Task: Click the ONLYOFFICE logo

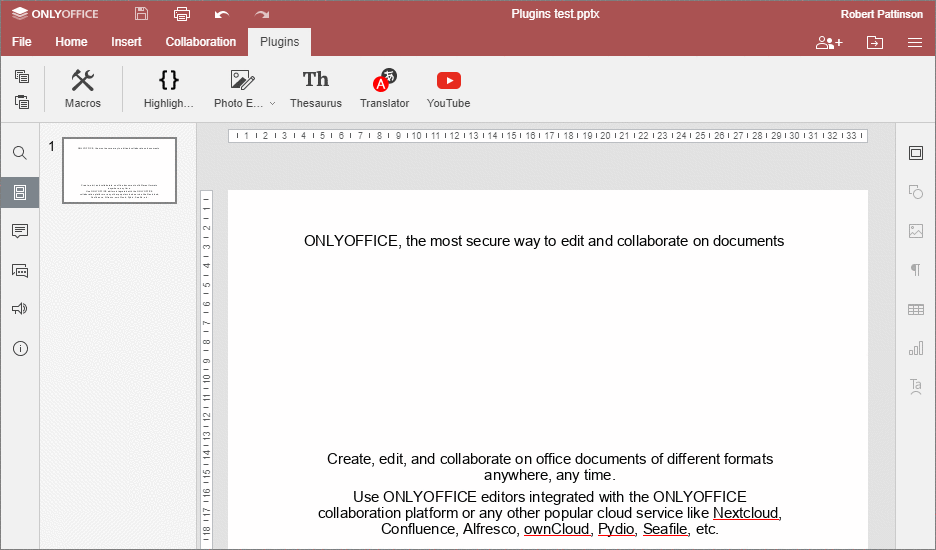Action: click(x=55, y=14)
